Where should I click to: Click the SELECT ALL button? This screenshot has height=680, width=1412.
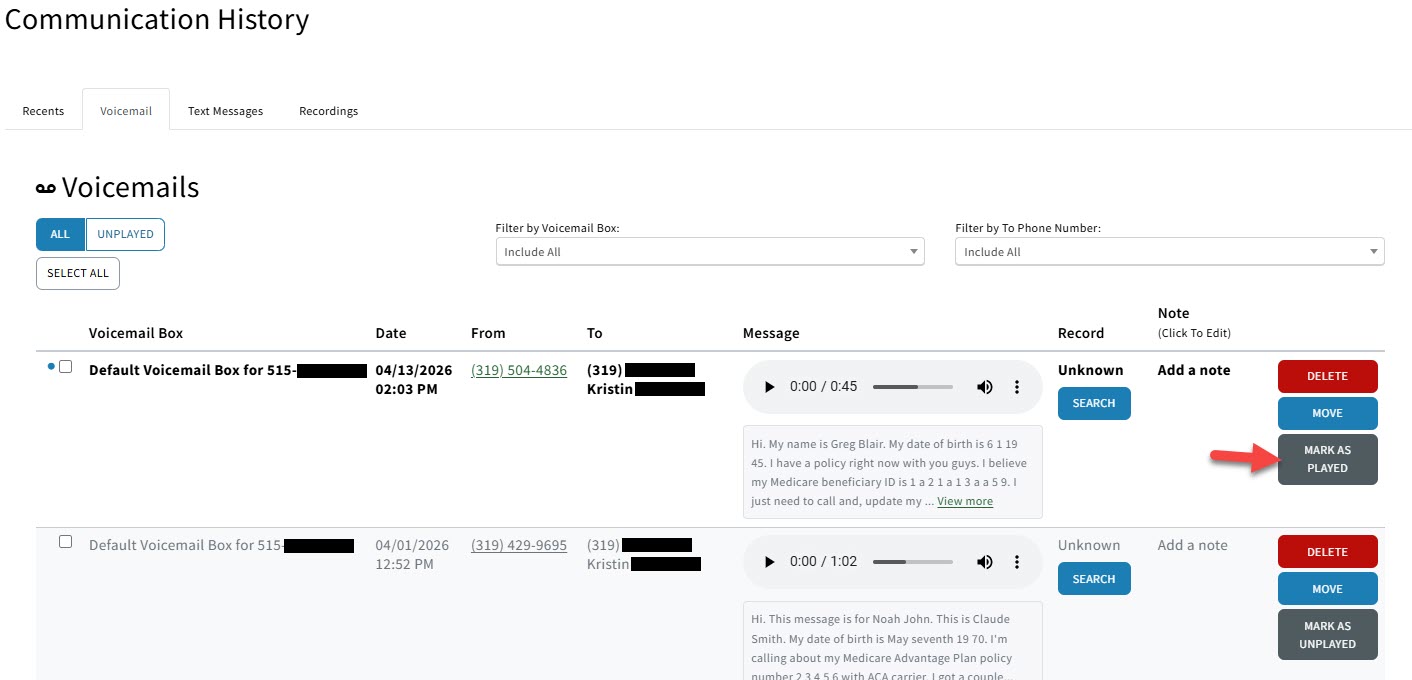78,273
